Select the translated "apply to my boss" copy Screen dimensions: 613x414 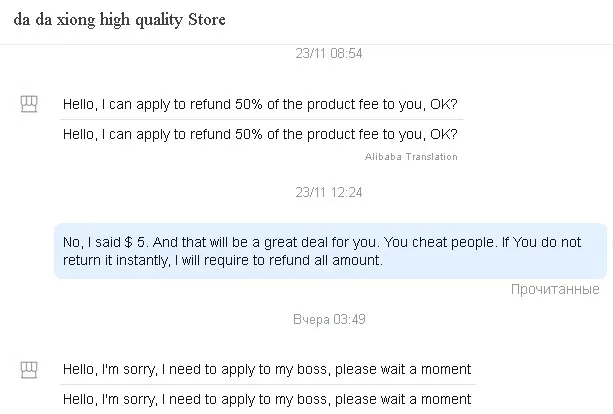click(x=266, y=399)
